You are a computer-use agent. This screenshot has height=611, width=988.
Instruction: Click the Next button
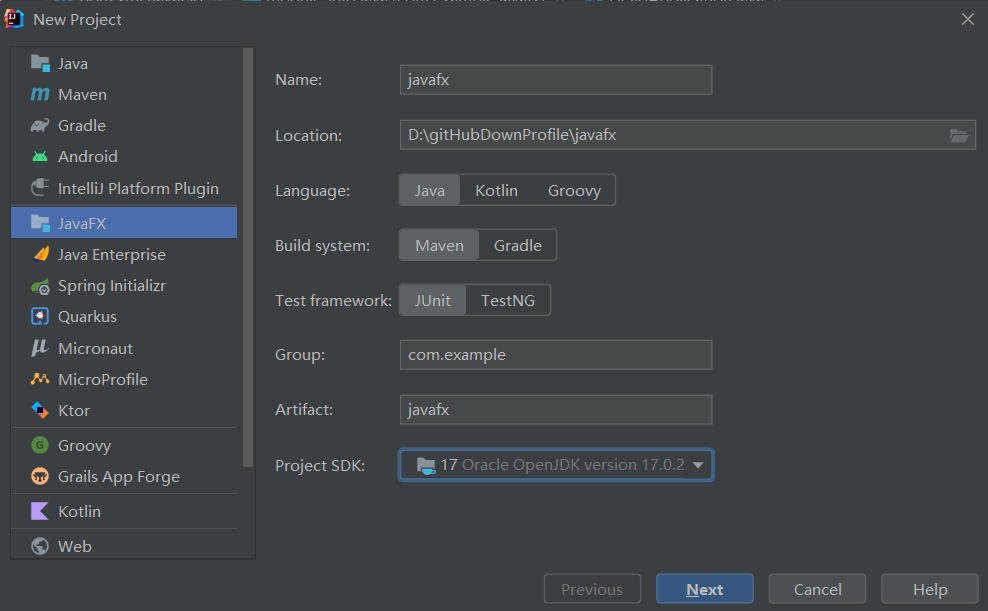click(x=704, y=589)
